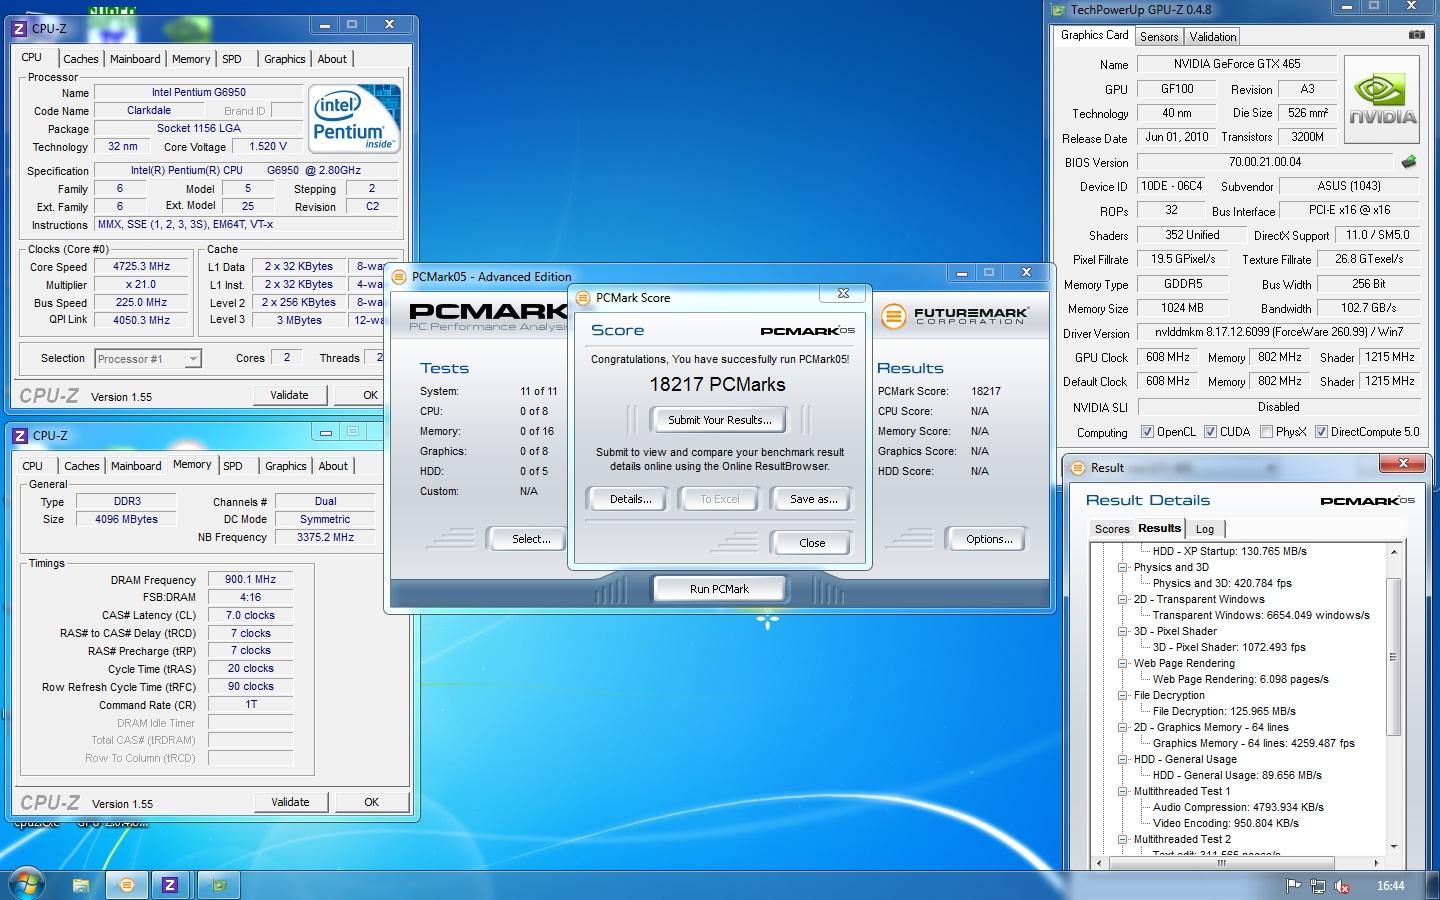
Task: Open the Log tab in Result Details
Action: (1205, 529)
